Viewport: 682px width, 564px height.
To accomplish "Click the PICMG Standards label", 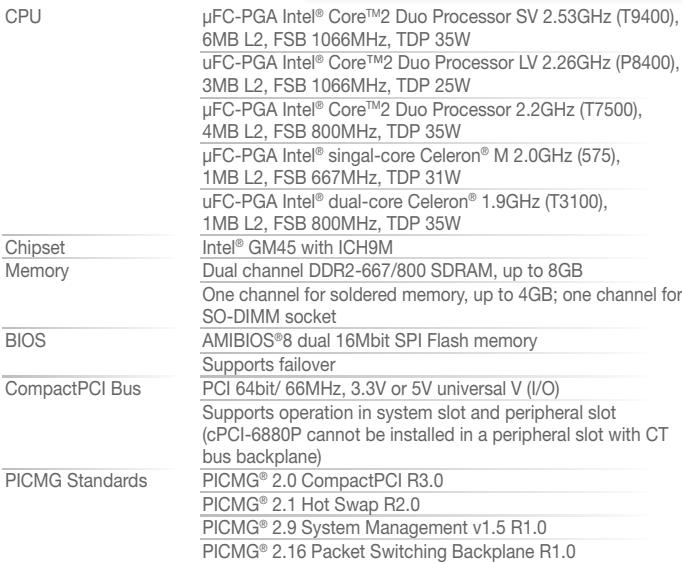I will click(x=76, y=481).
